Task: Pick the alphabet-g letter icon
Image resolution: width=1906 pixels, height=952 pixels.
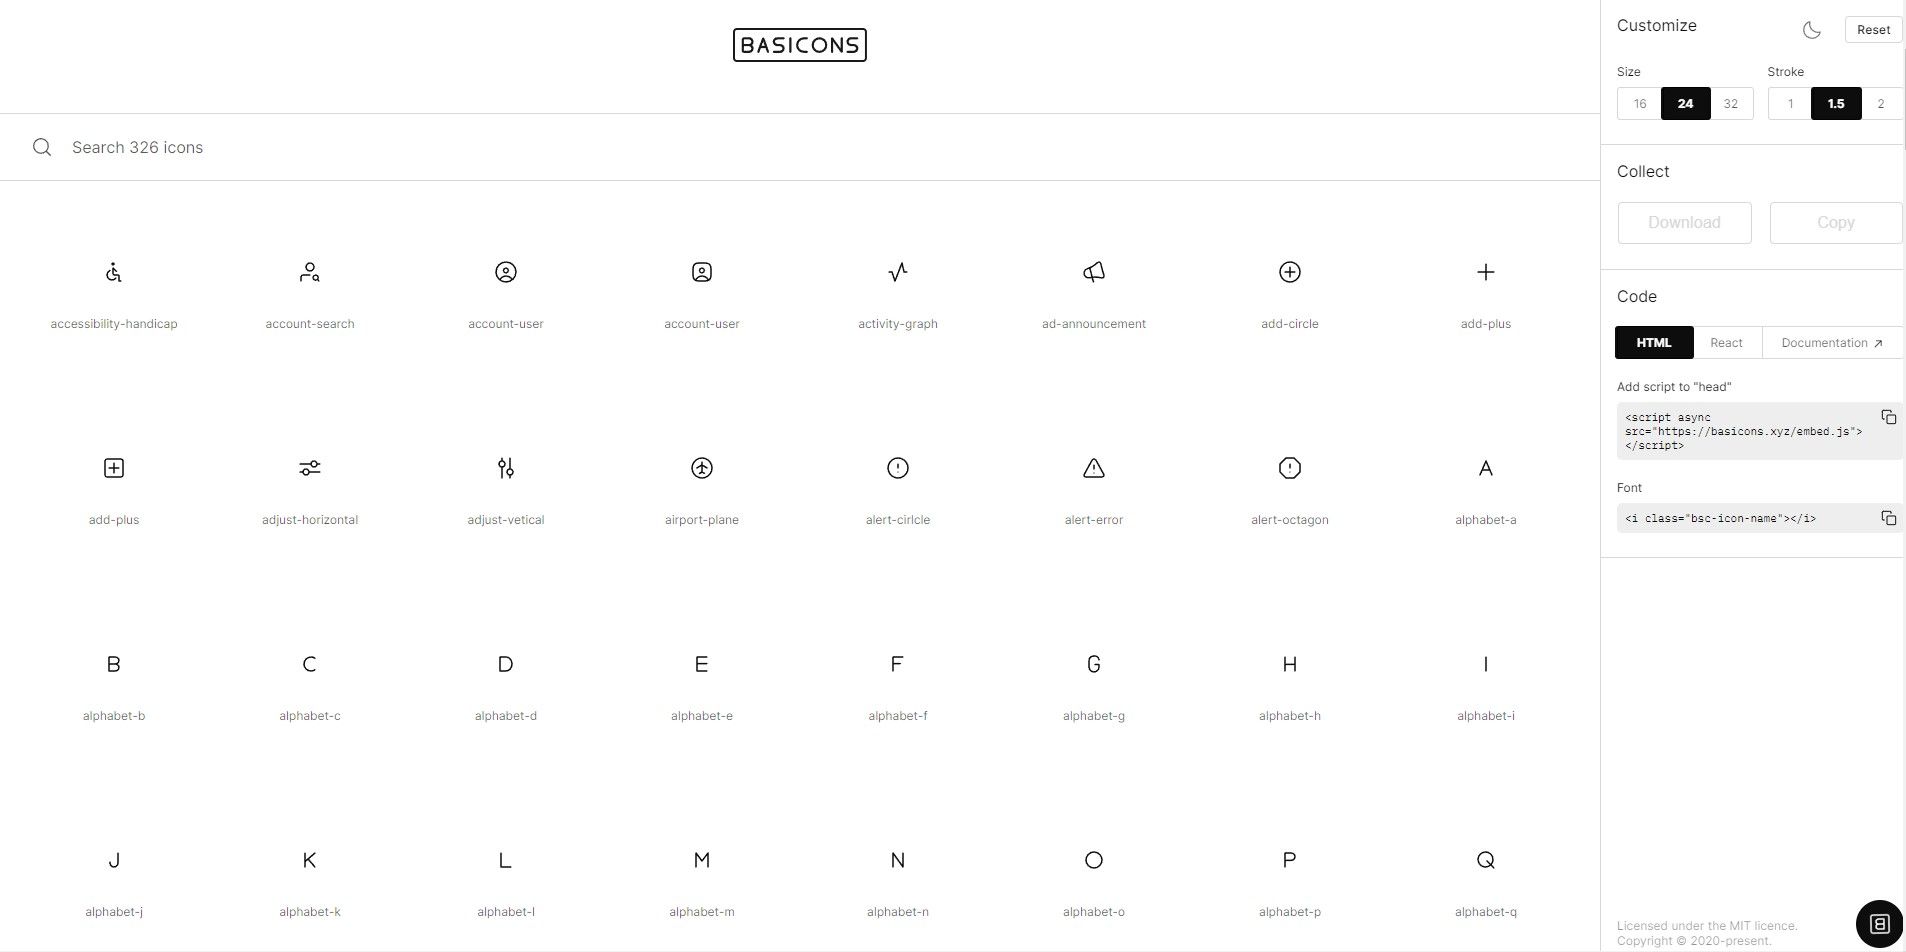Action: click(x=1094, y=664)
